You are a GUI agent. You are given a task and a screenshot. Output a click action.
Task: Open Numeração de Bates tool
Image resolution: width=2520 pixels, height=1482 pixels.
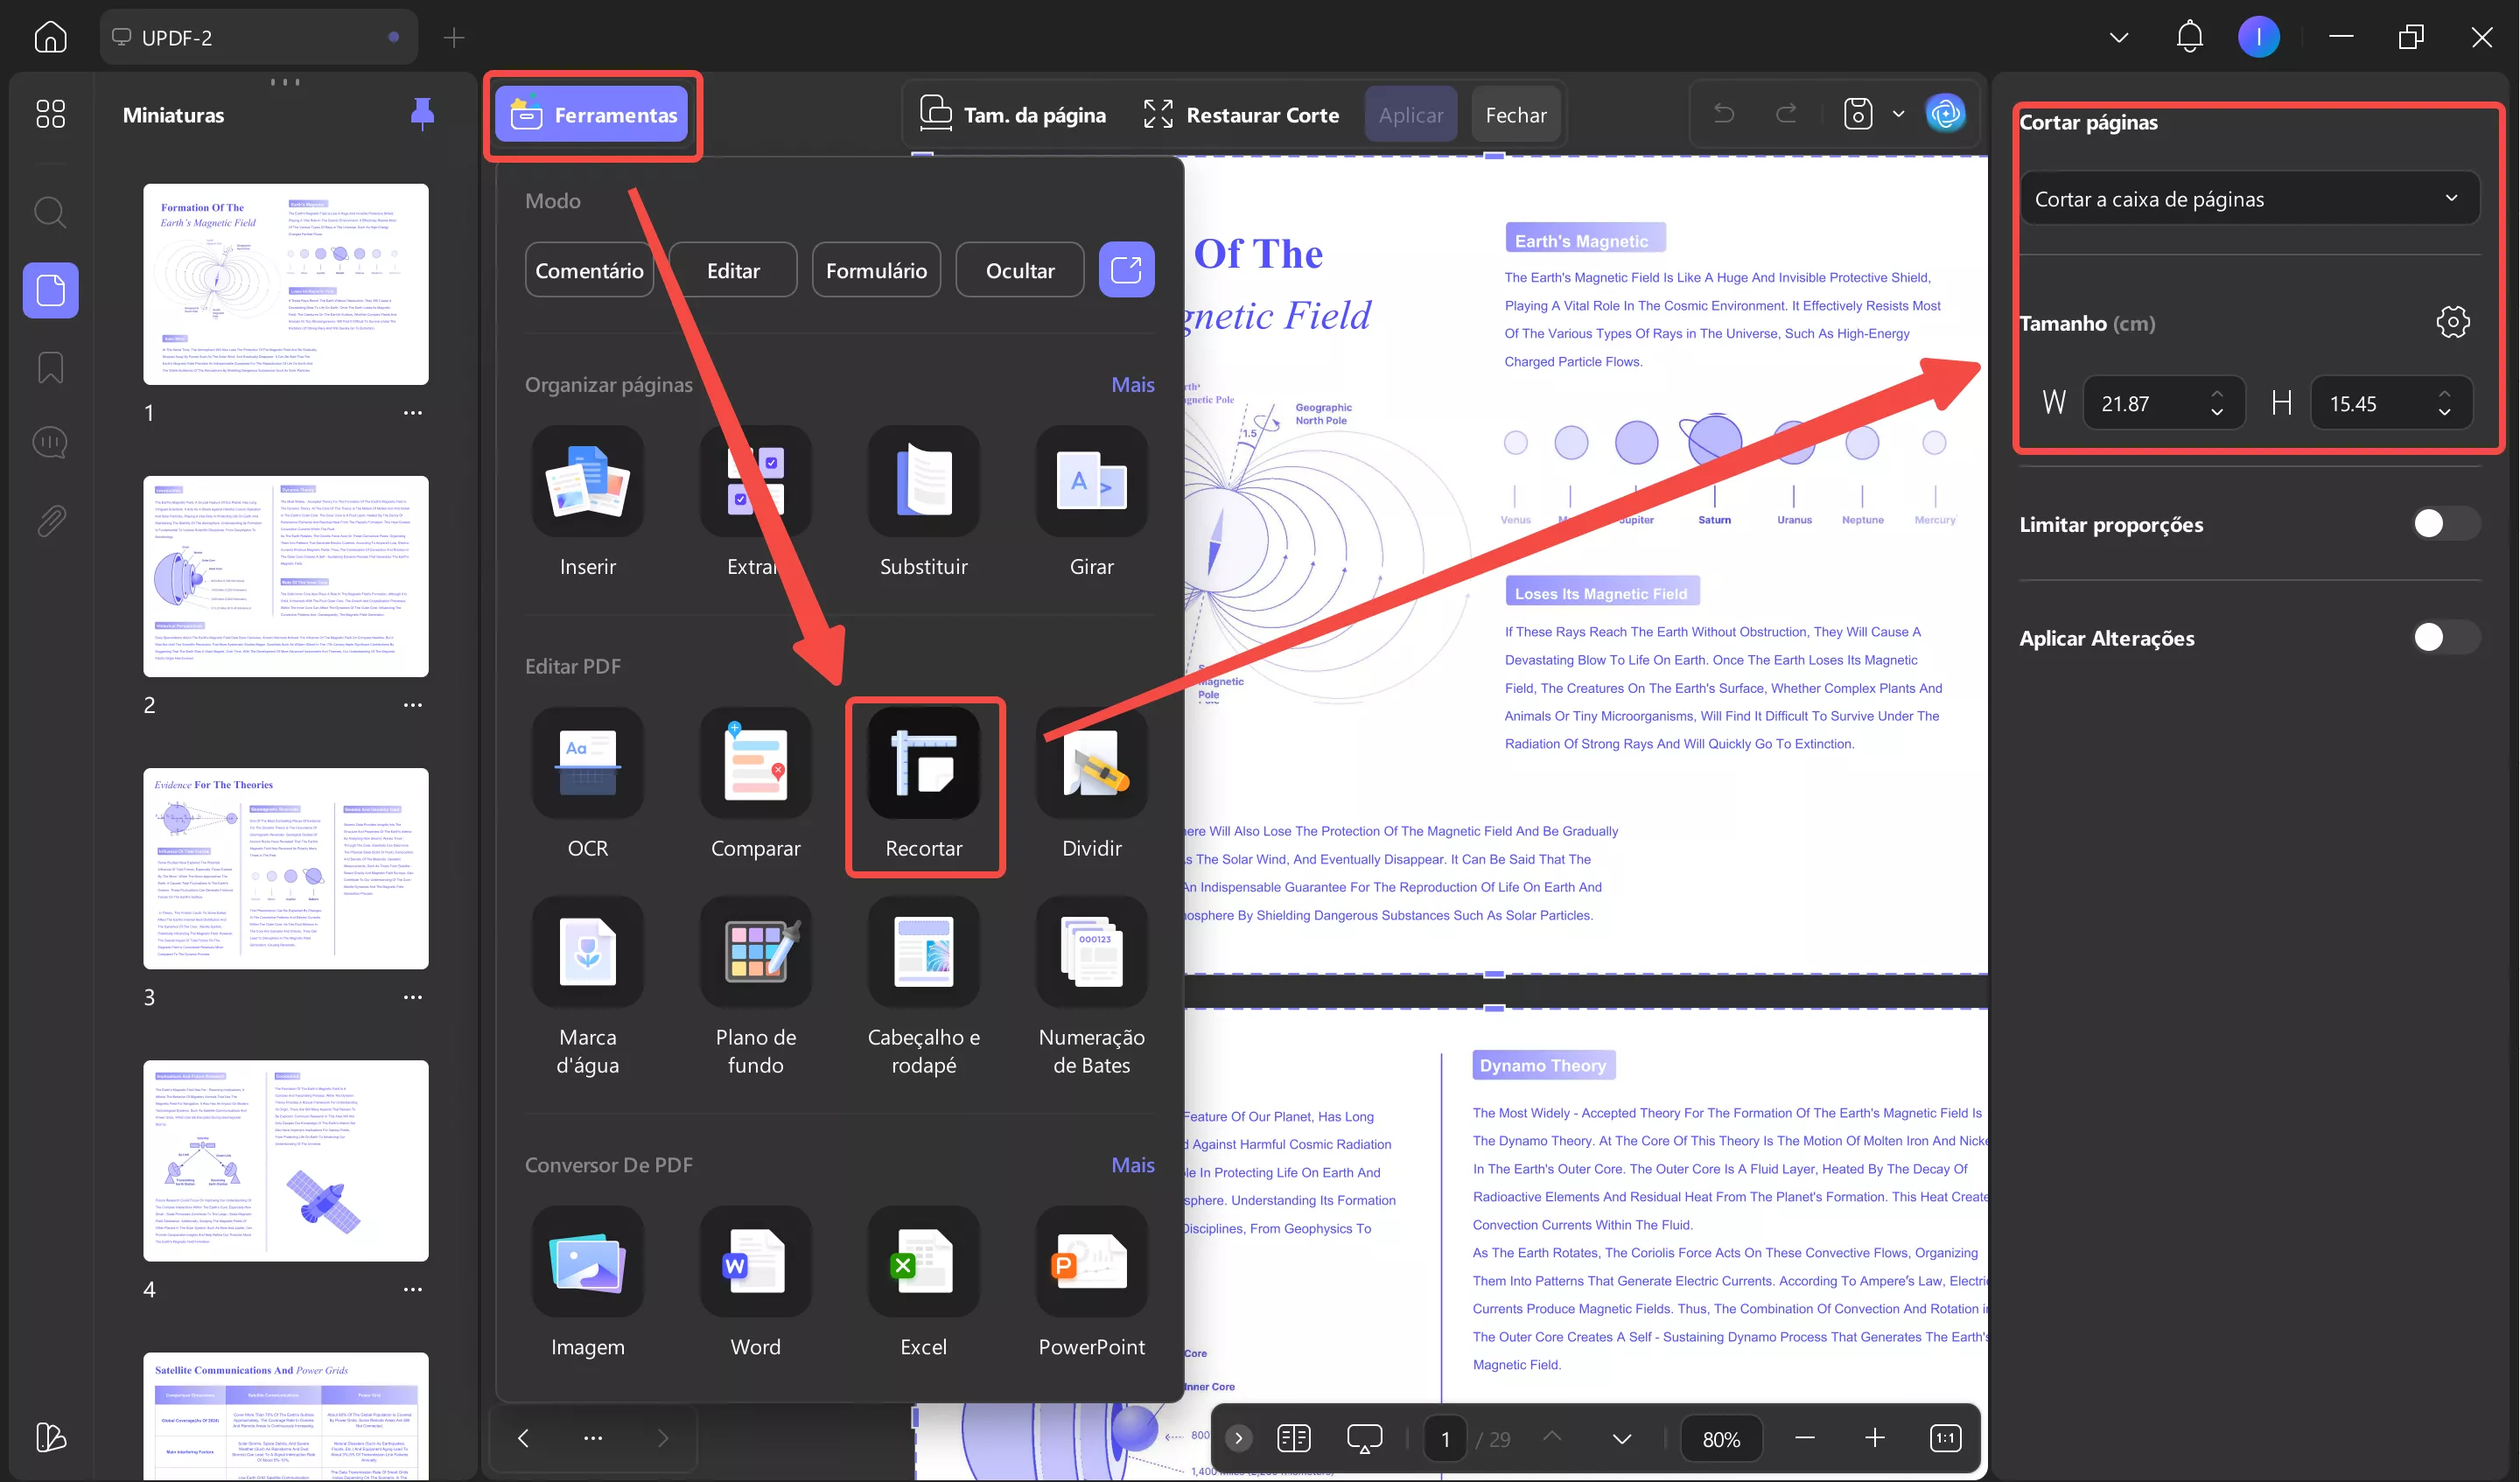coord(1091,953)
